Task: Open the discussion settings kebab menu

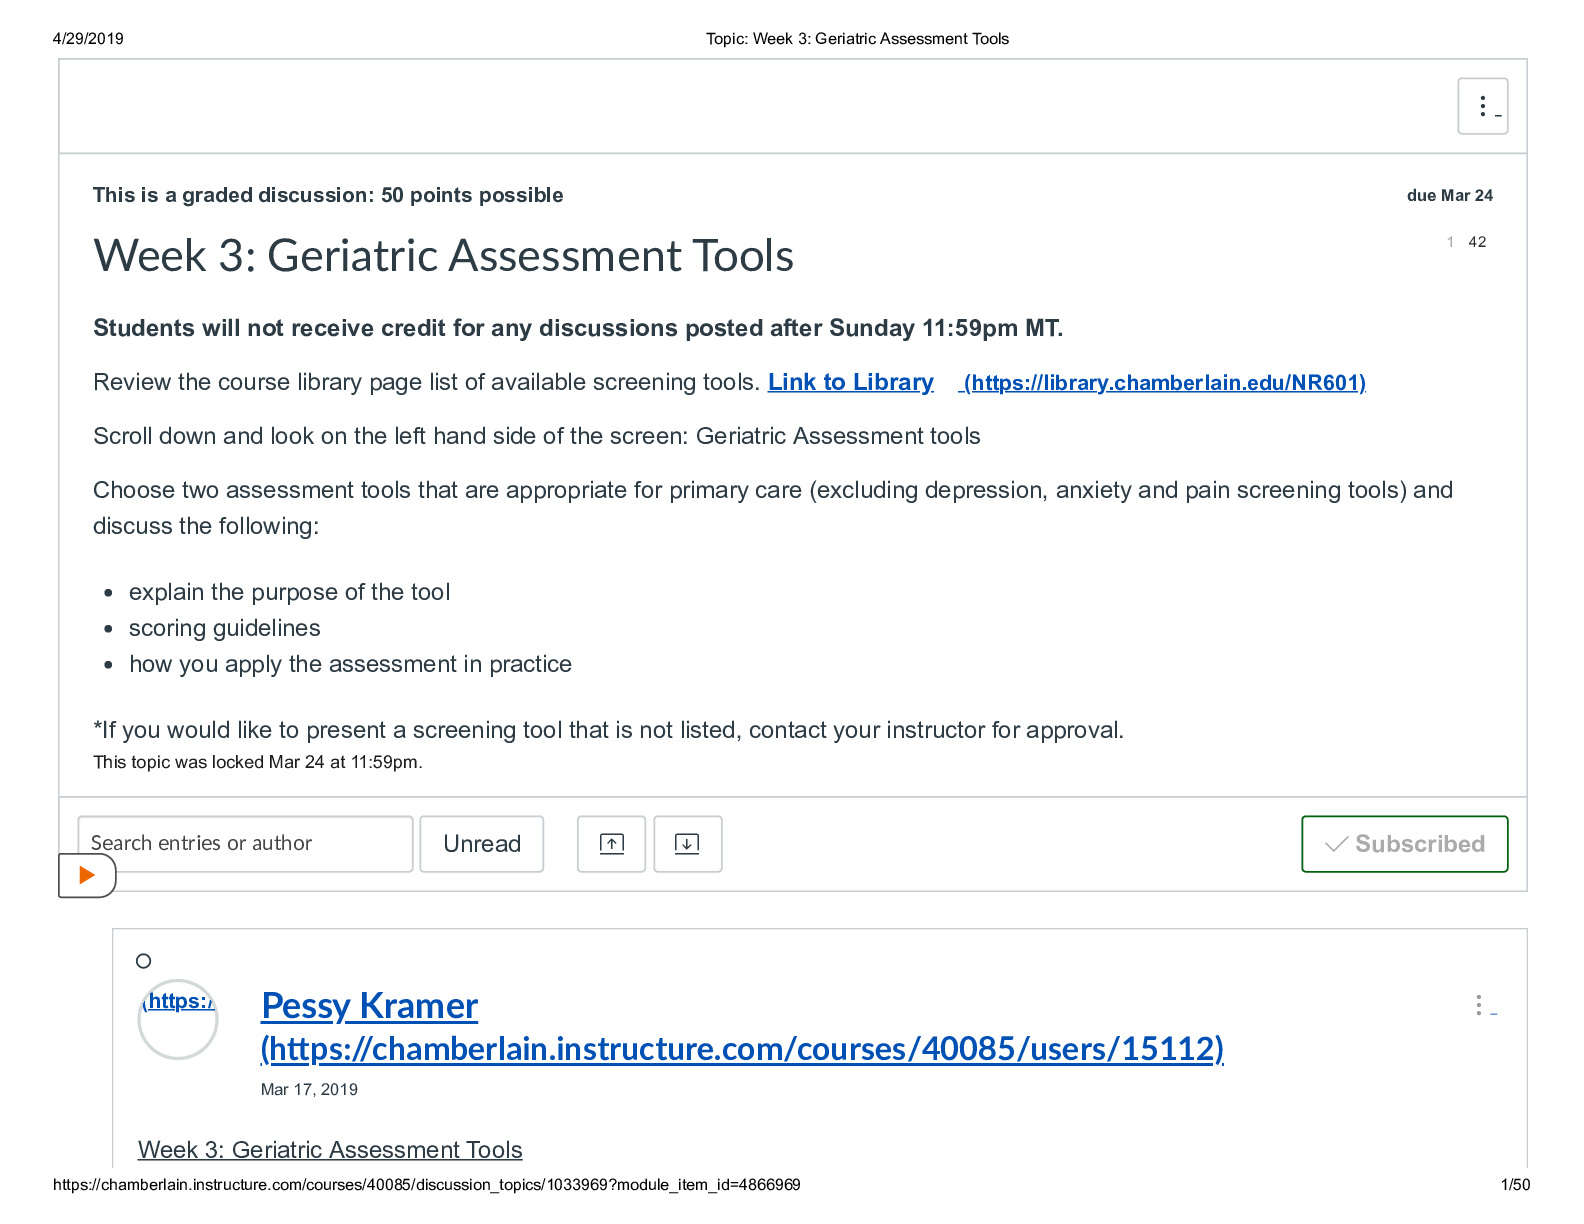Action: pos(1482,106)
